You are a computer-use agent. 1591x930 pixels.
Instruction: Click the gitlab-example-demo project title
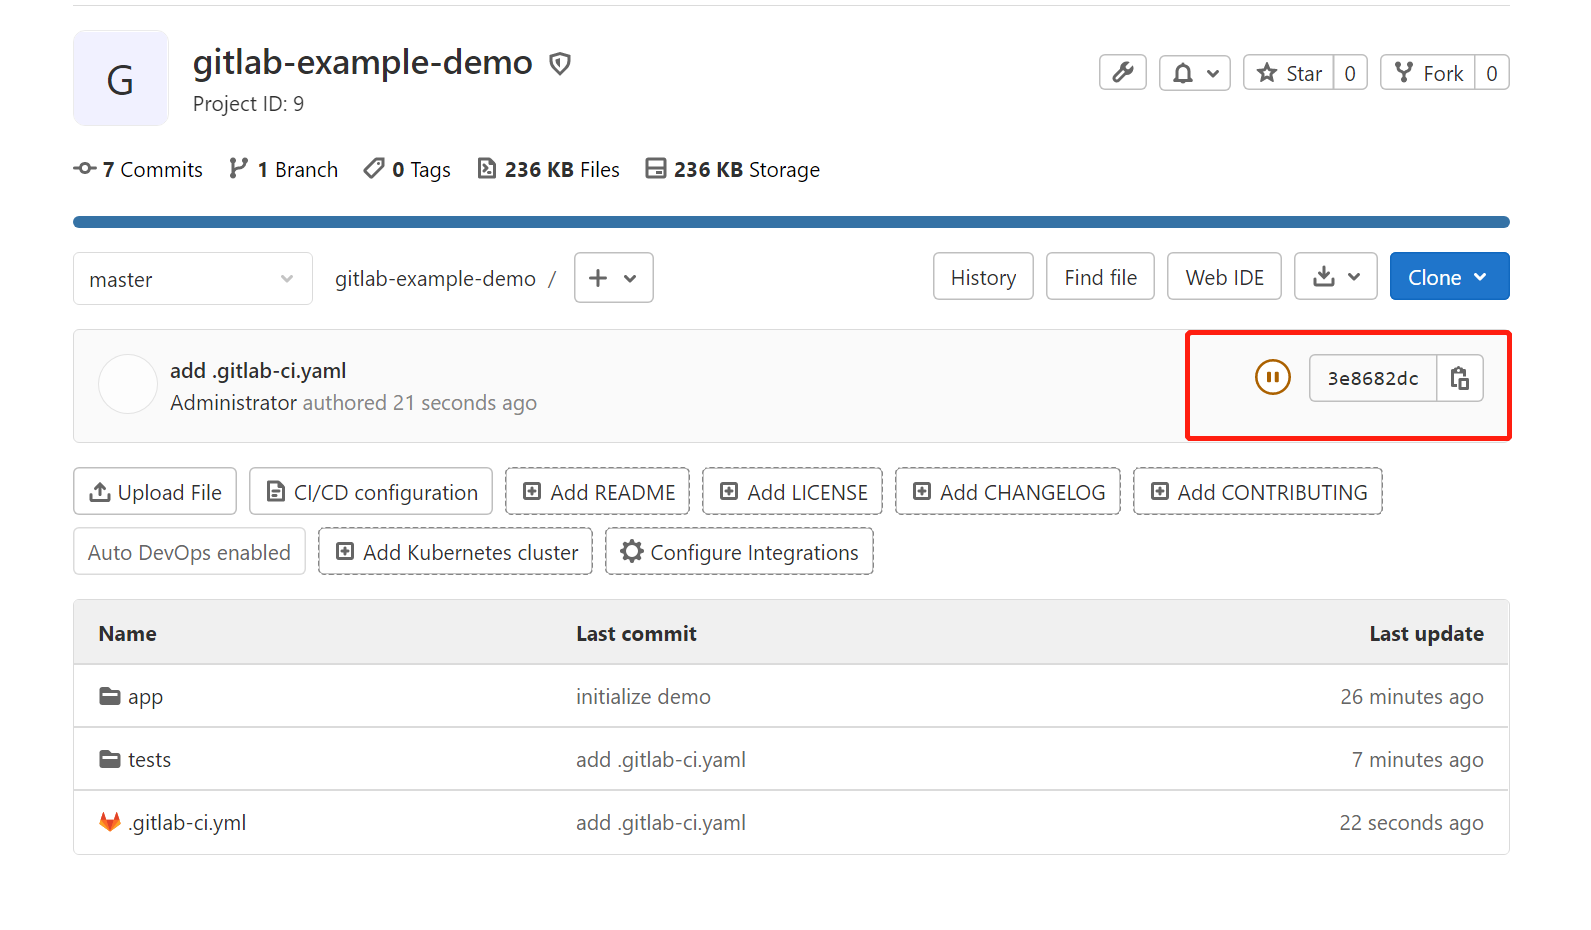tap(363, 62)
